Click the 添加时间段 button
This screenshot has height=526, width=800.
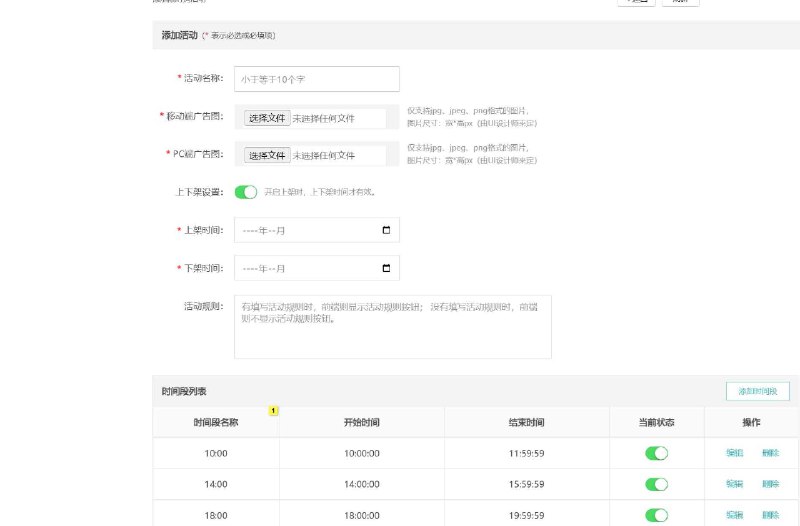point(758,391)
